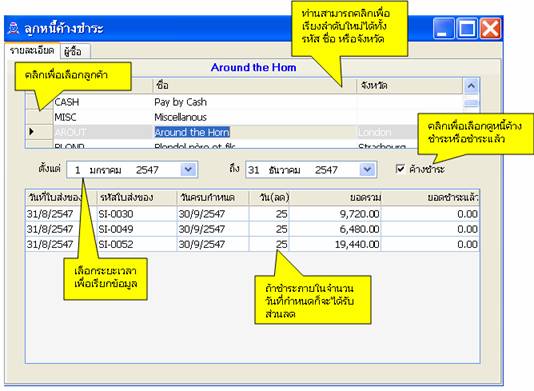Click the delivery date in SI-0049 row

50,229
